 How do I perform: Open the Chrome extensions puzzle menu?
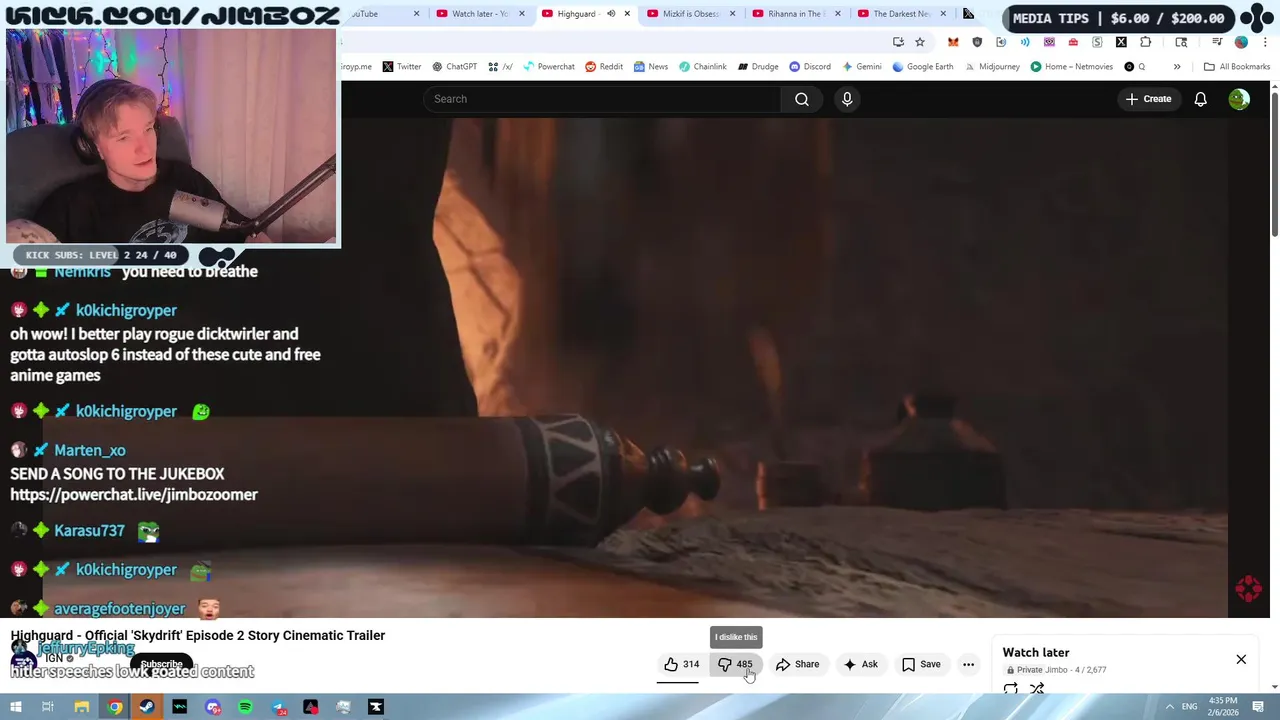[x=1146, y=42]
